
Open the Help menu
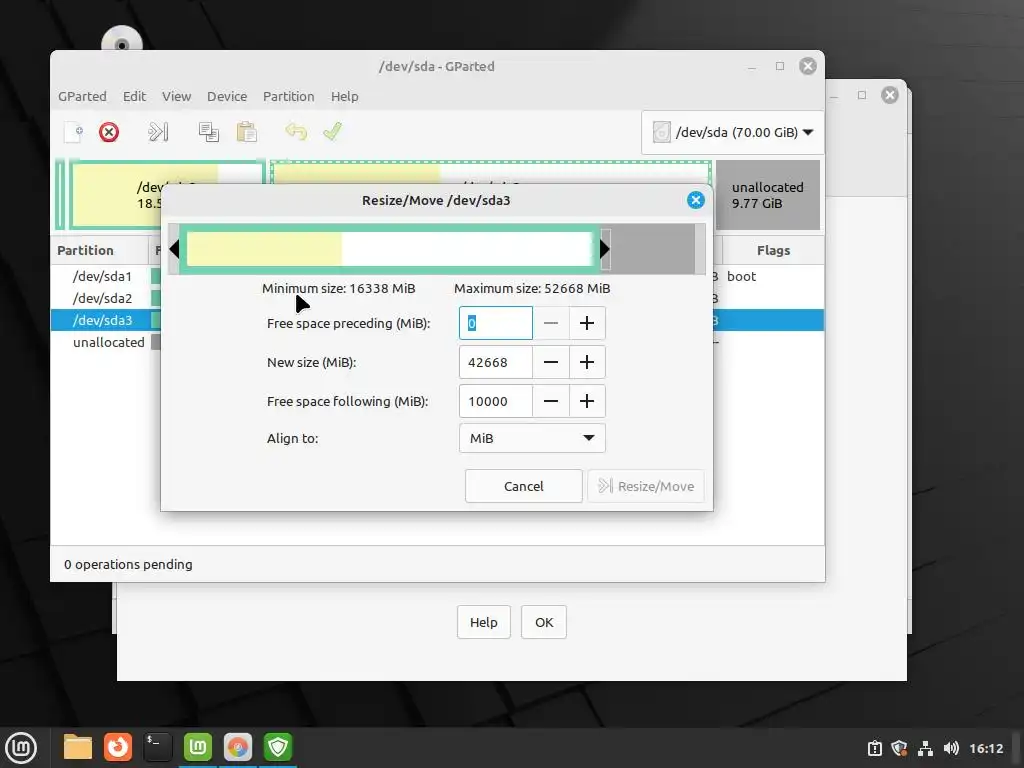coord(344,97)
